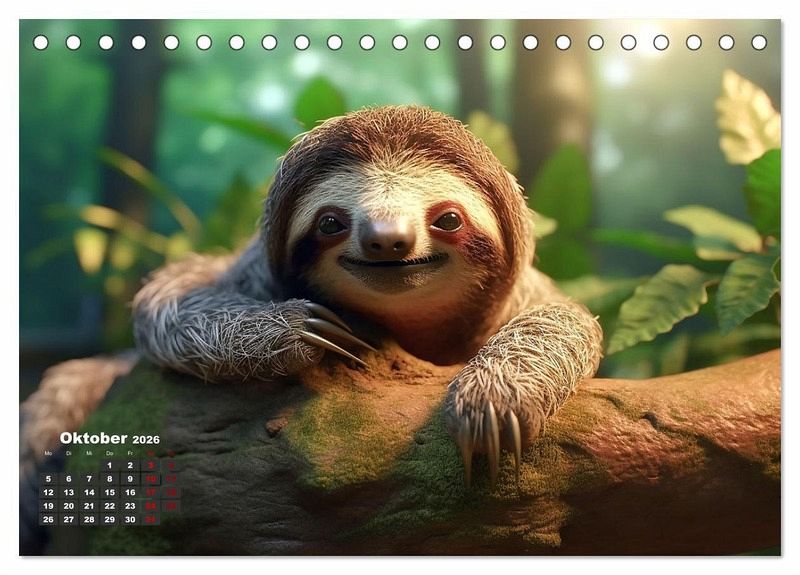
Task: Click the "Oktober" month title
Action: coord(93,438)
